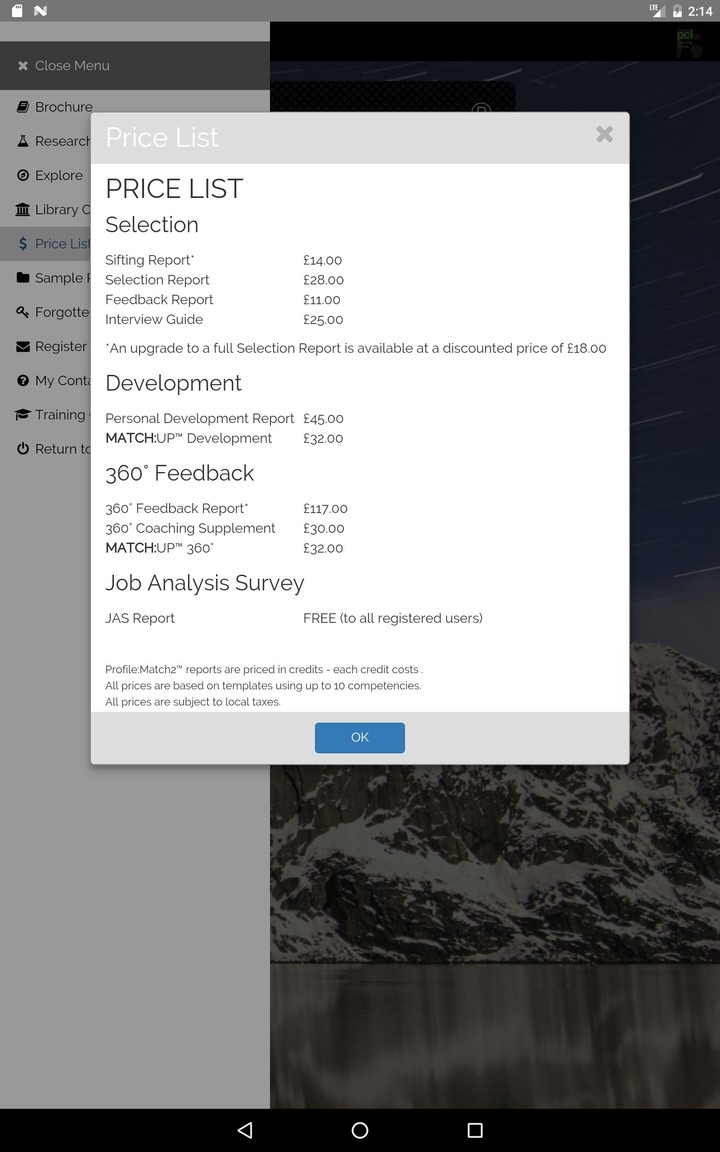720x1152 pixels.
Task: Open Explore via its compass icon
Action: [22, 175]
